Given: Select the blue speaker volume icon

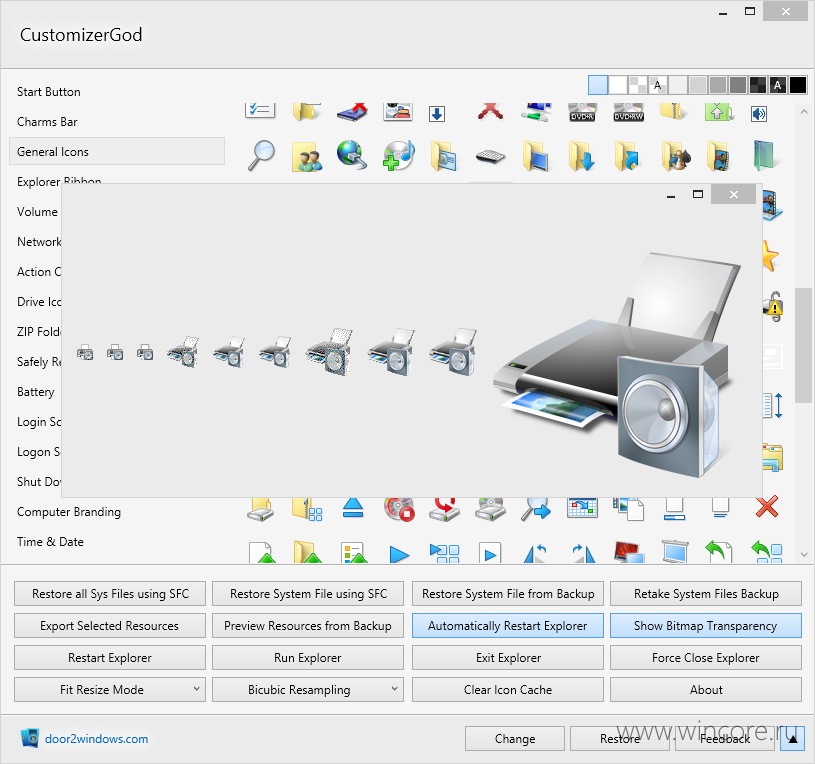Looking at the screenshot, I should click(x=759, y=113).
